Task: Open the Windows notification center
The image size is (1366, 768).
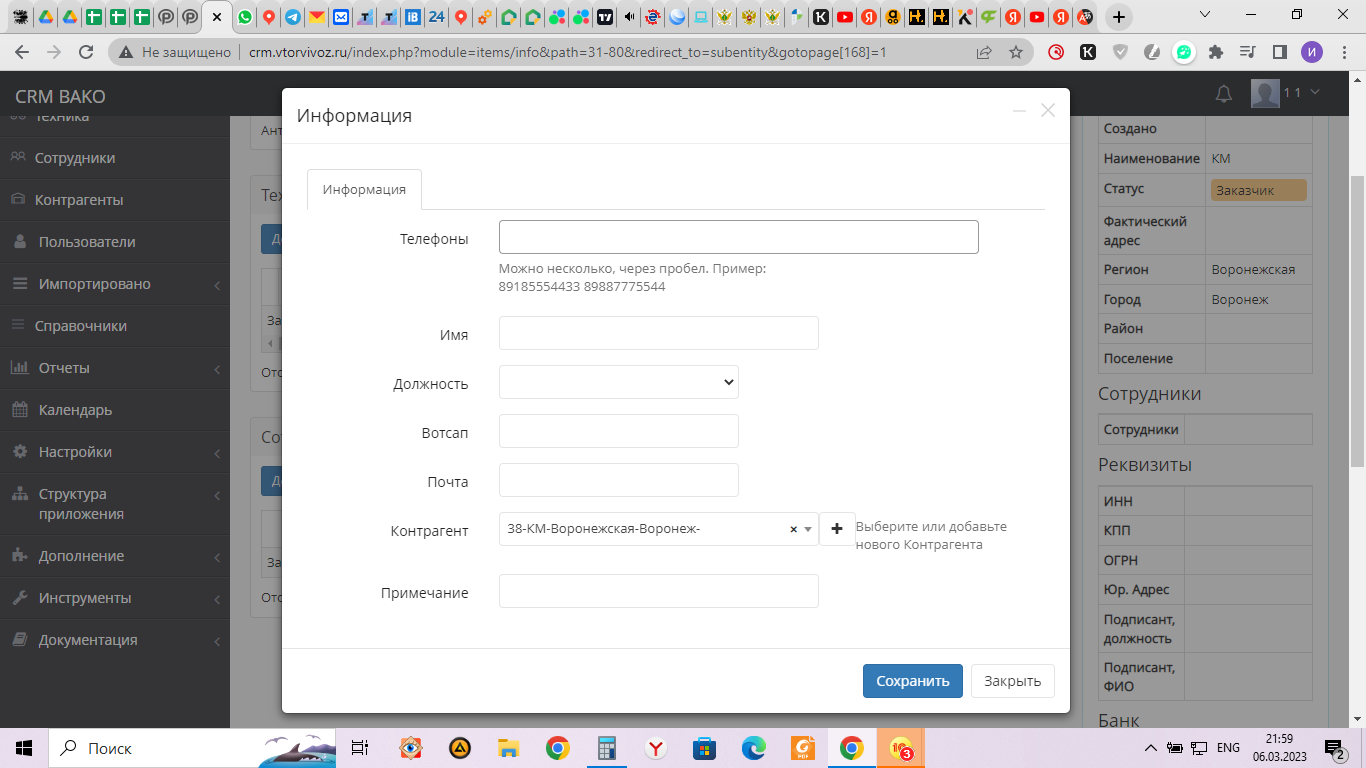Action: (1335, 748)
